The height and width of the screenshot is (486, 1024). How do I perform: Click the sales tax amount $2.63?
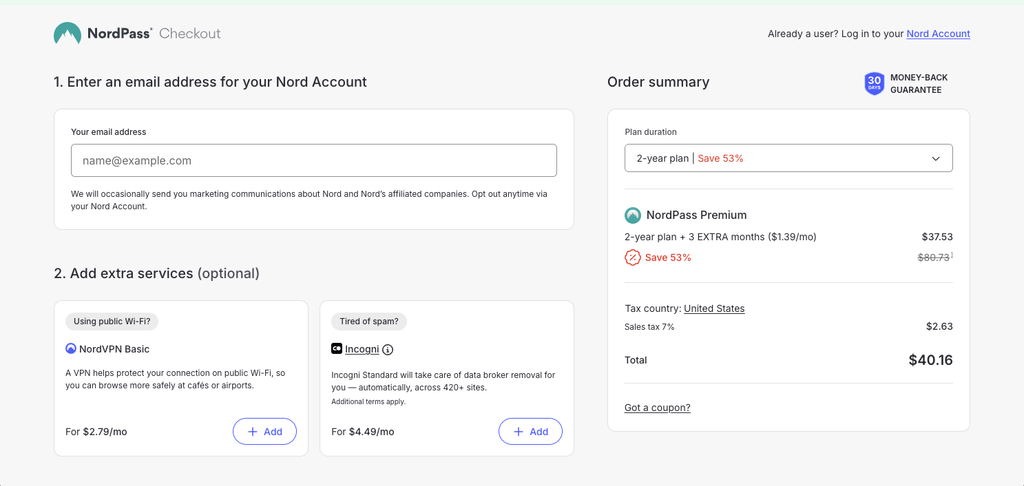939,327
